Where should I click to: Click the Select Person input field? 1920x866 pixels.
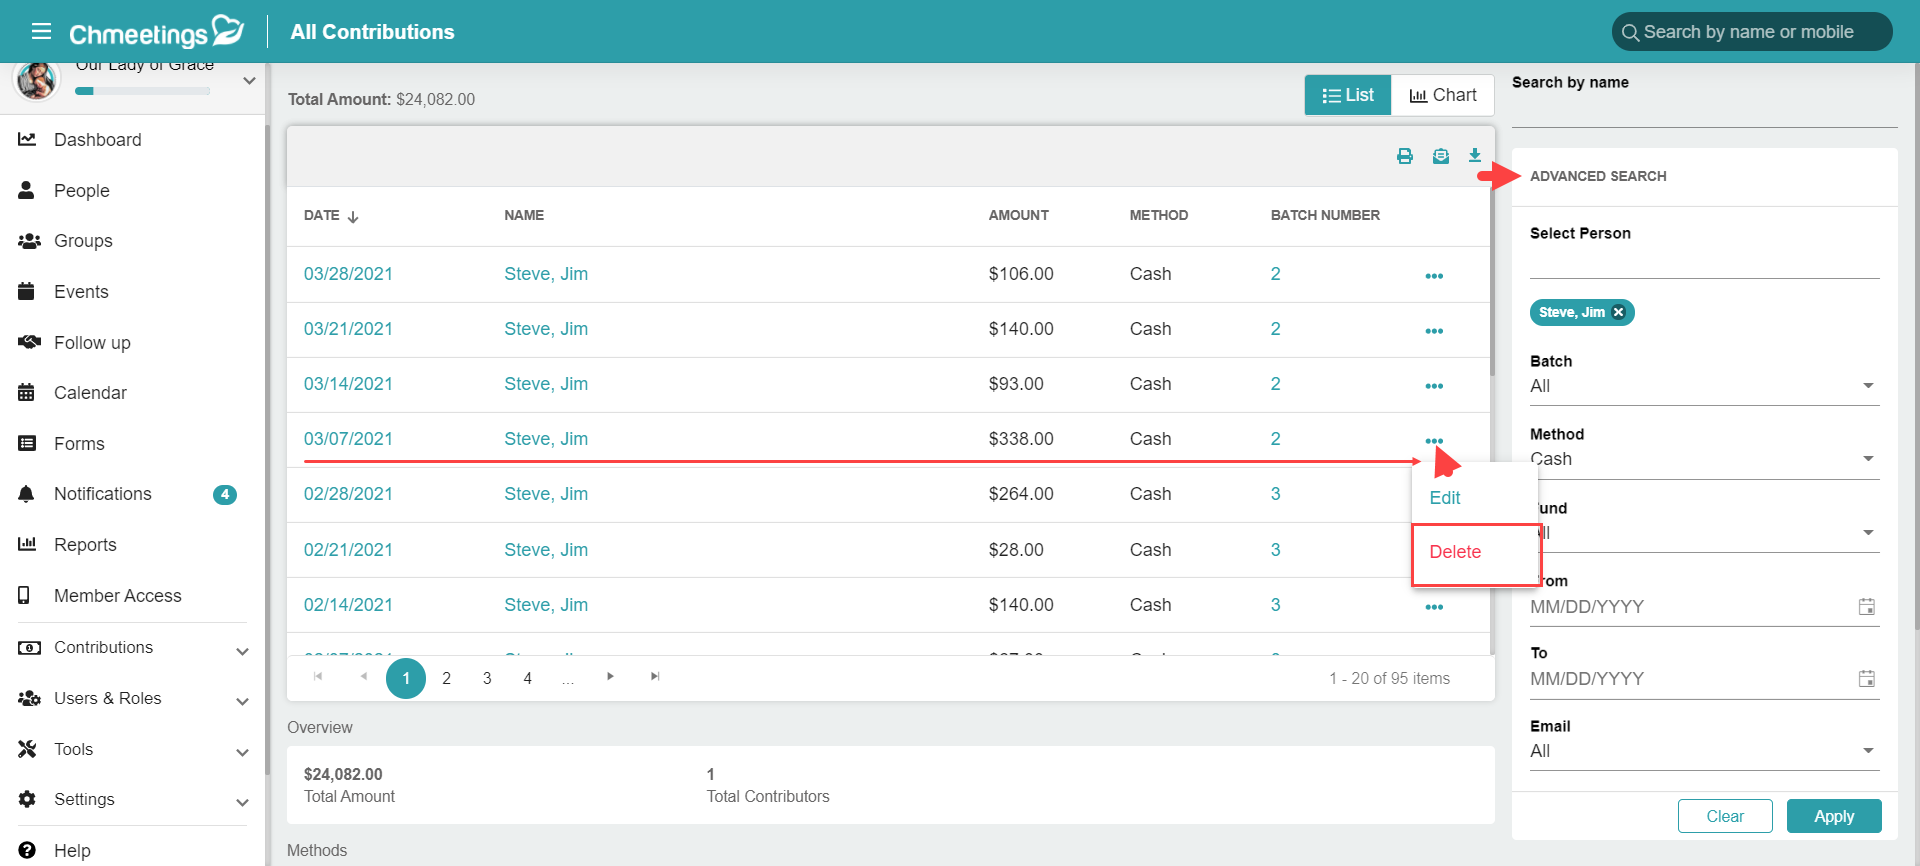pyautogui.click(x=1704, y=262)
